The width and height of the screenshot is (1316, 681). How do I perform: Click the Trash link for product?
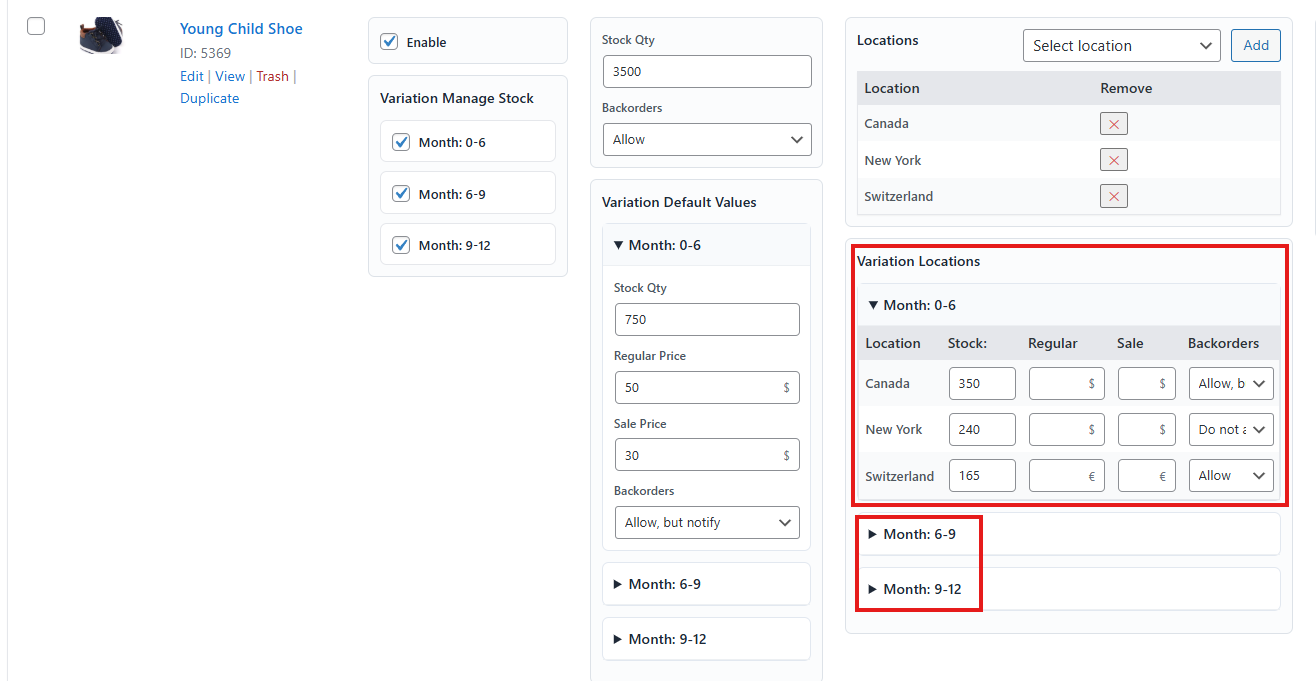coord(272,76)
